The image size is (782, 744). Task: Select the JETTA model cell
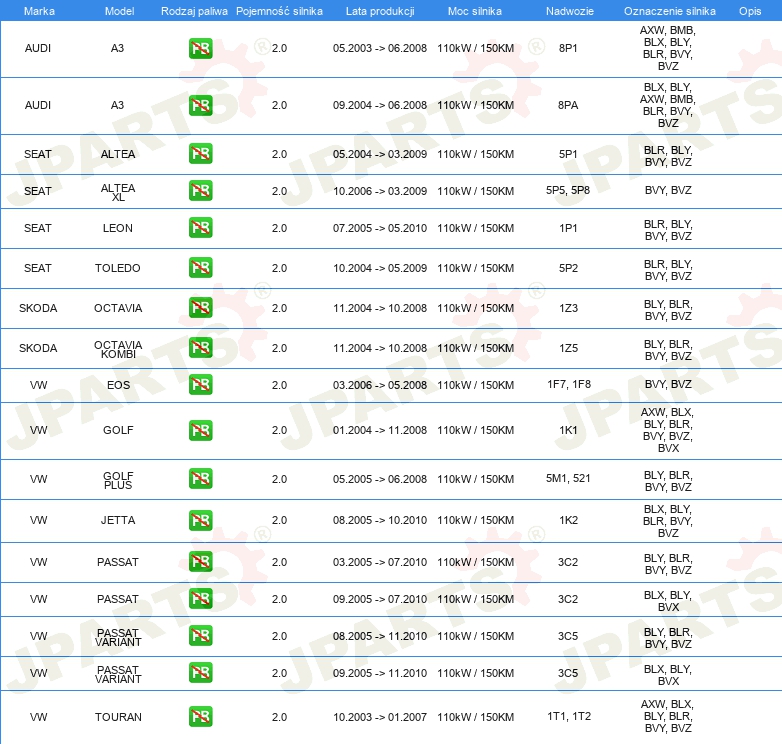118,520
